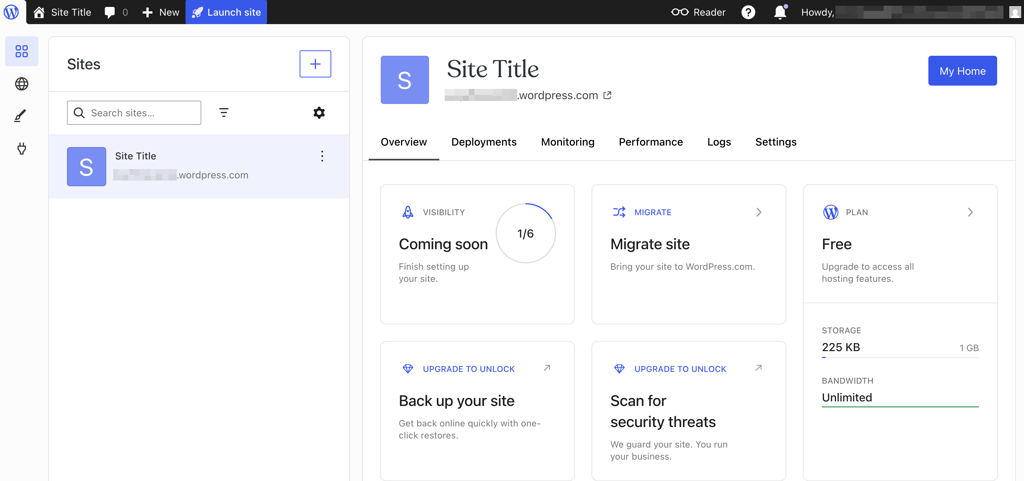
Task: Open the Themes brush icon in sidebar
Action: coord(22,116)
